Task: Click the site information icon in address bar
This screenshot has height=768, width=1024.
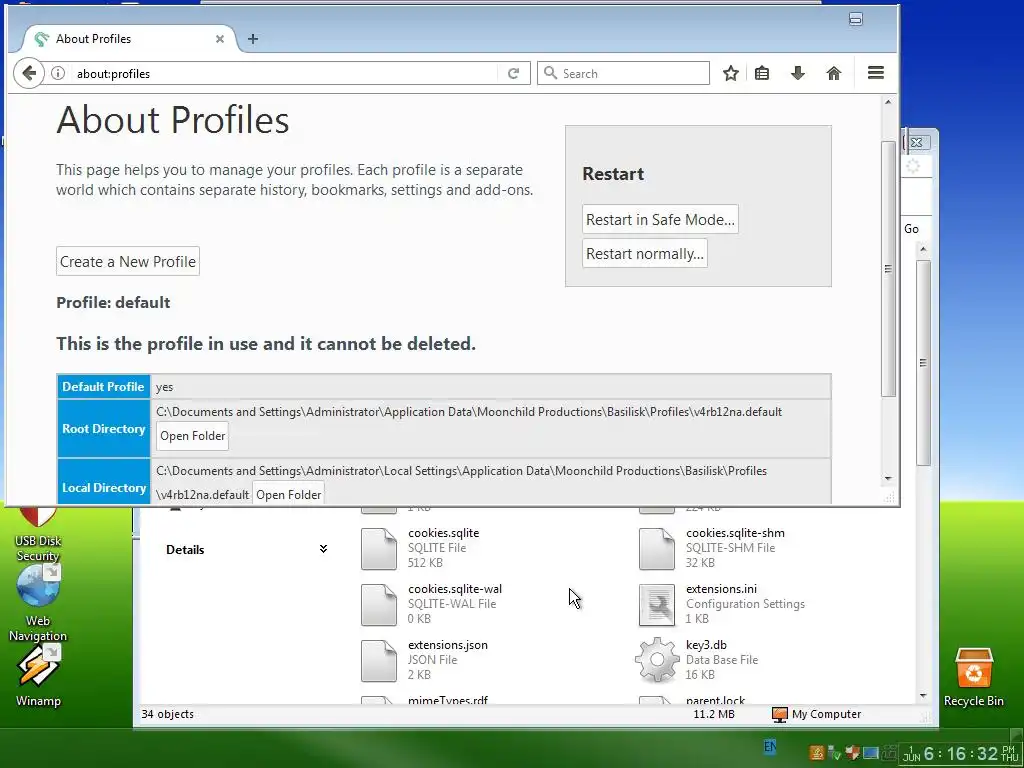Action: [58, 73]
